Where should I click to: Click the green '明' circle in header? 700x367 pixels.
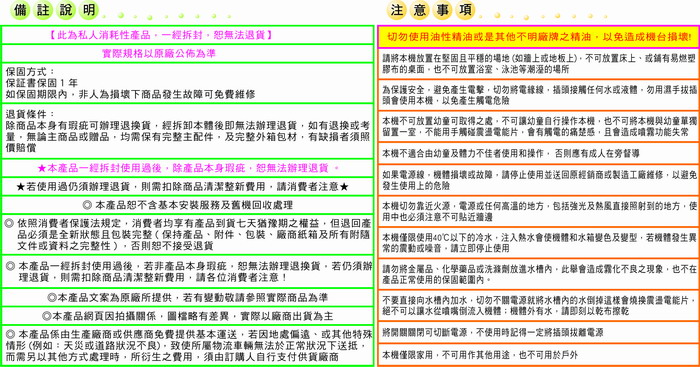[x=89, y=10]
